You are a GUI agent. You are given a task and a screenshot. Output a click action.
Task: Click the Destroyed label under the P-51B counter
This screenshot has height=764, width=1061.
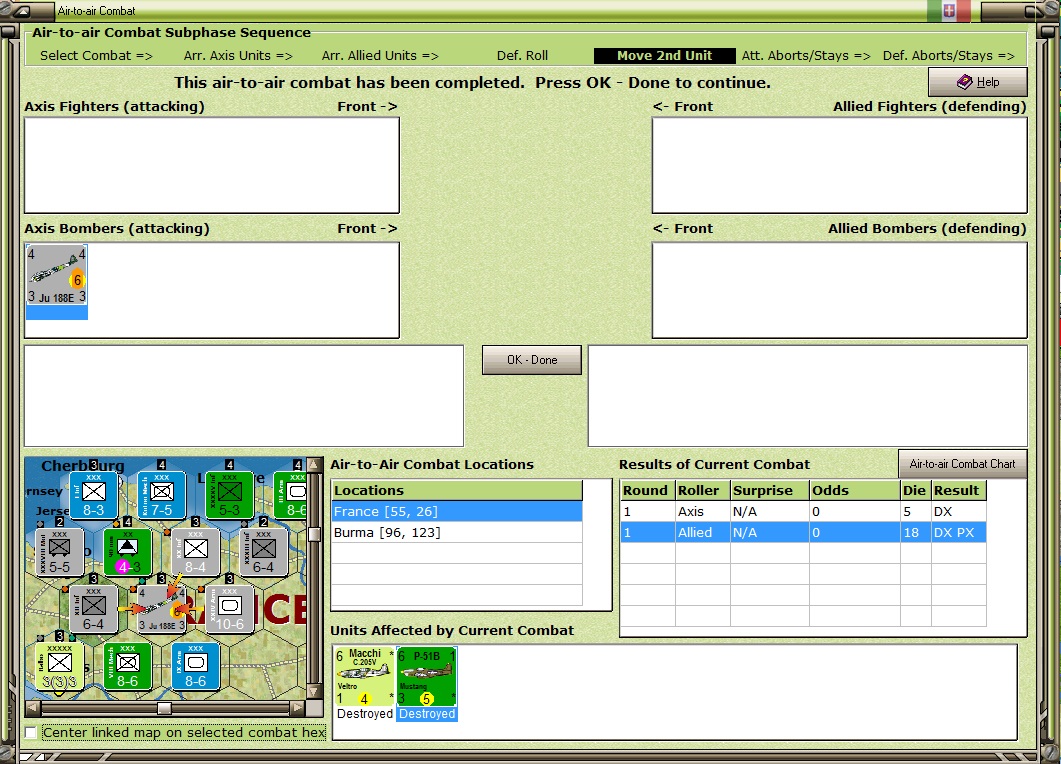click(x=427, y=714)
